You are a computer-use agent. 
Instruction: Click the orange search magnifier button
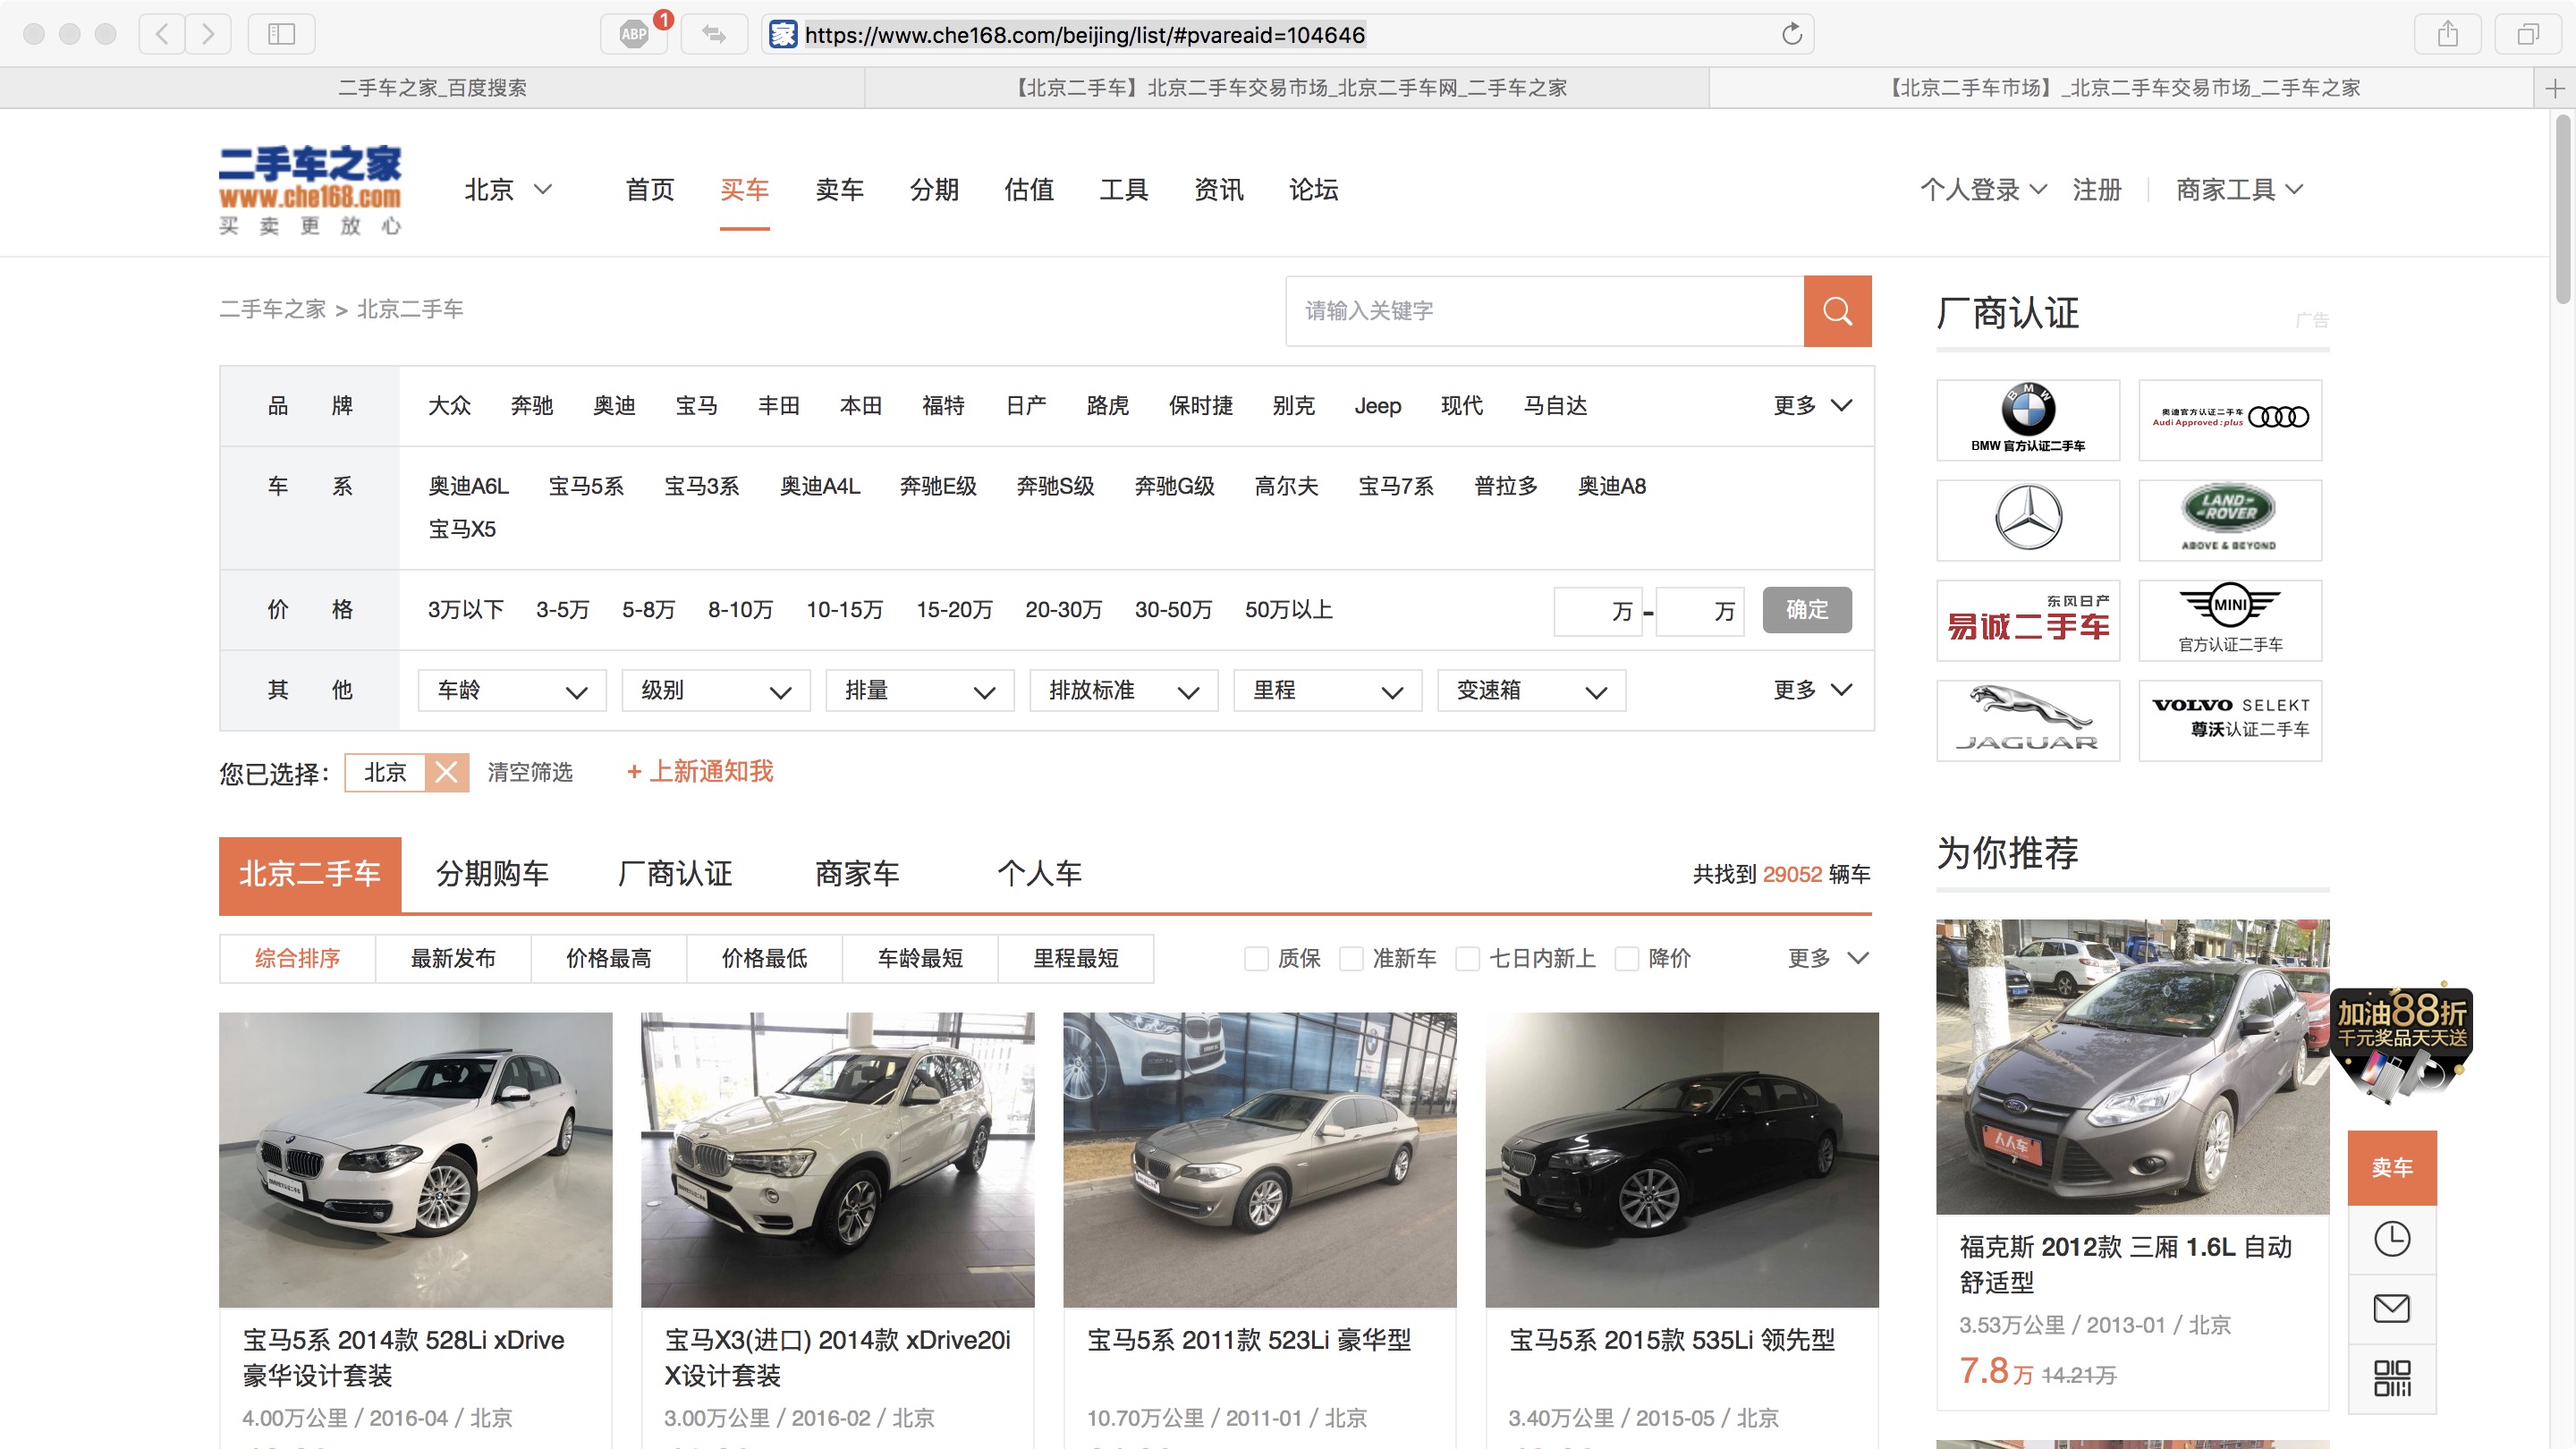(1837, 311)
